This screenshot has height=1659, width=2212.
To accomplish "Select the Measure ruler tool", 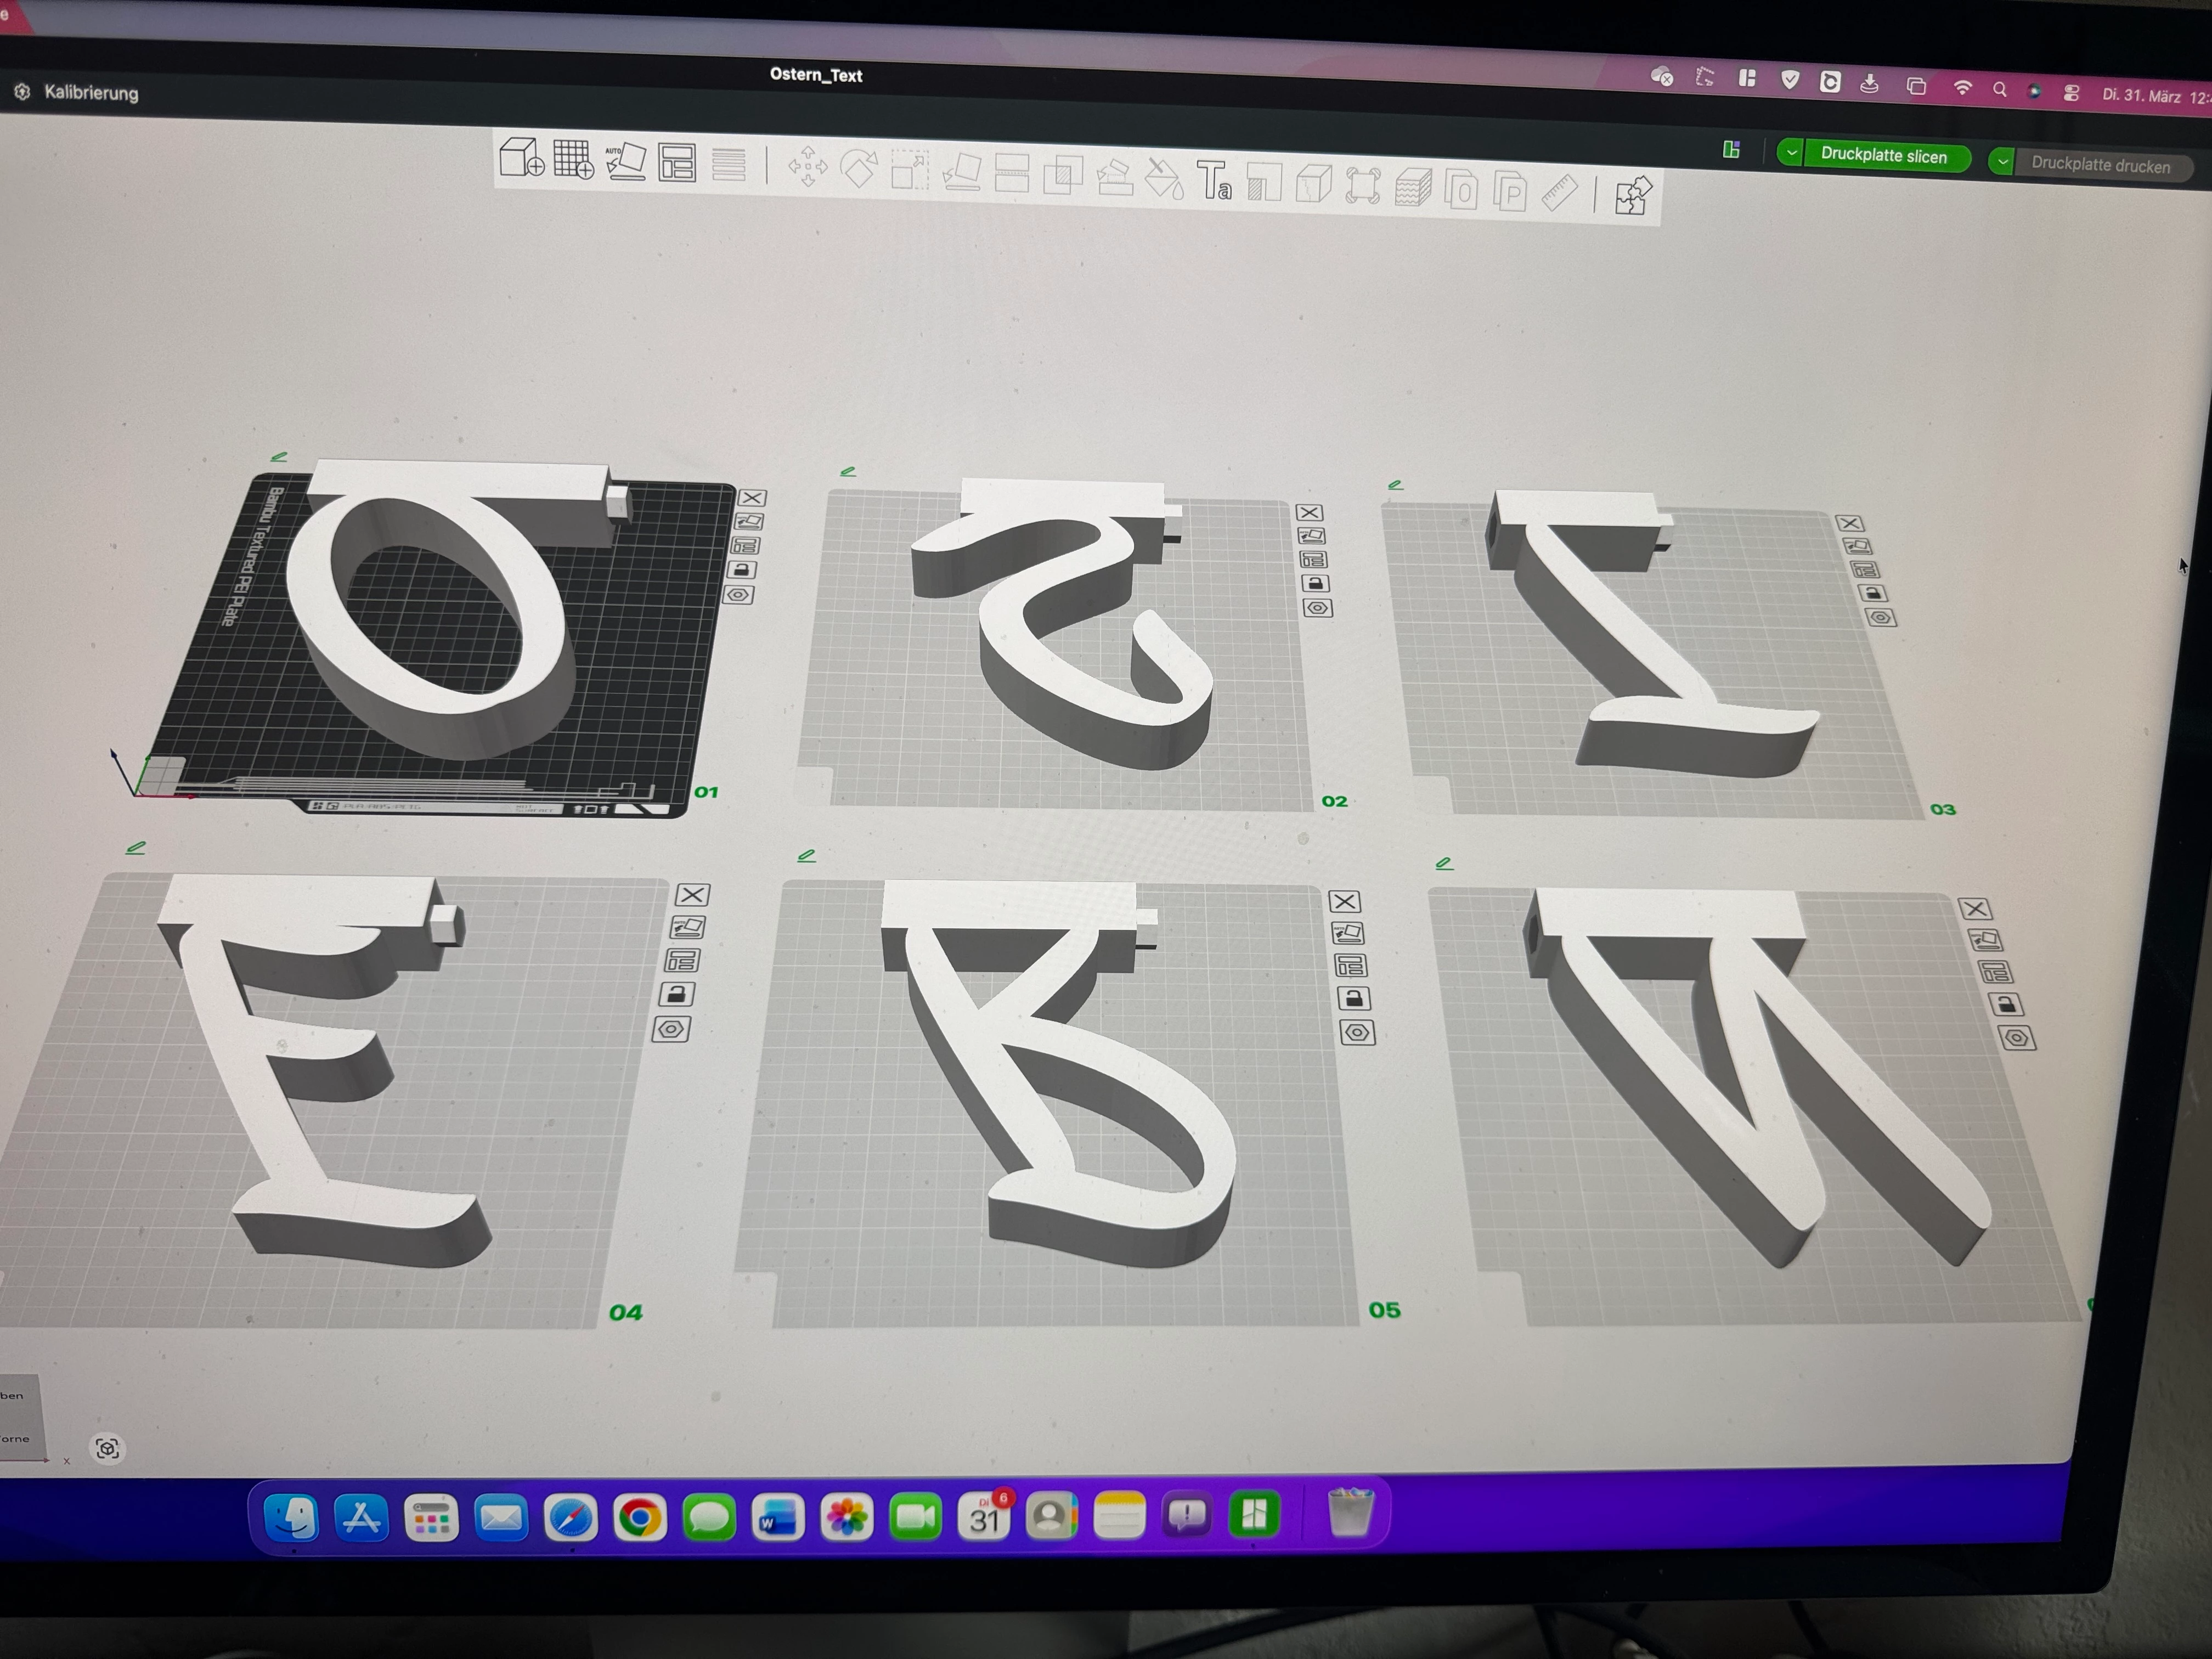I will point(1559,192).
